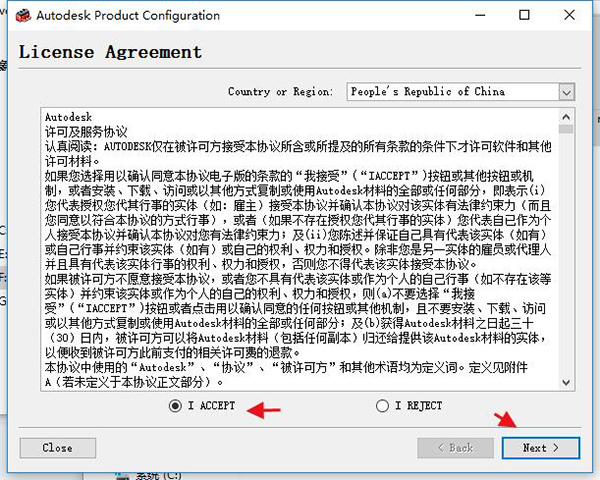Viewport: 600px width, 480px height.
Task: Maximize the Autodesk Product Configuration window
Action: (x=524, y=15)
